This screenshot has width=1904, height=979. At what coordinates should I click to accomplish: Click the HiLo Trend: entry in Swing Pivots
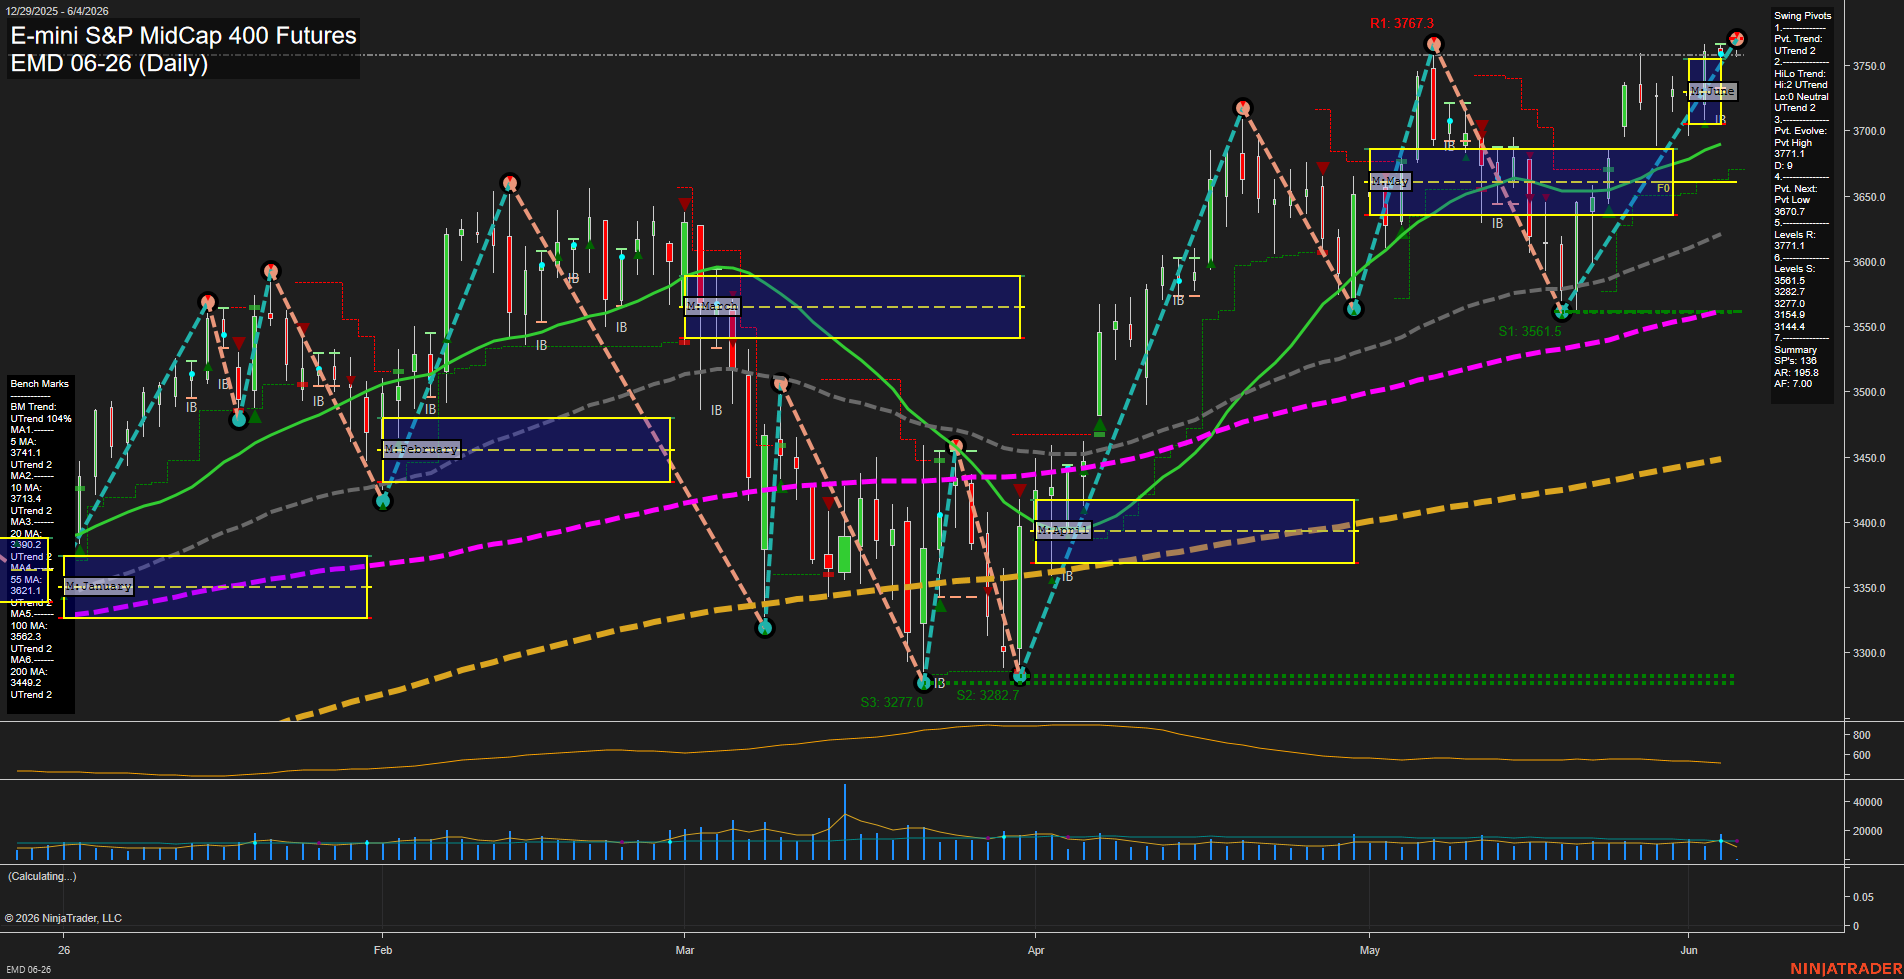[x=1800, y=74]
